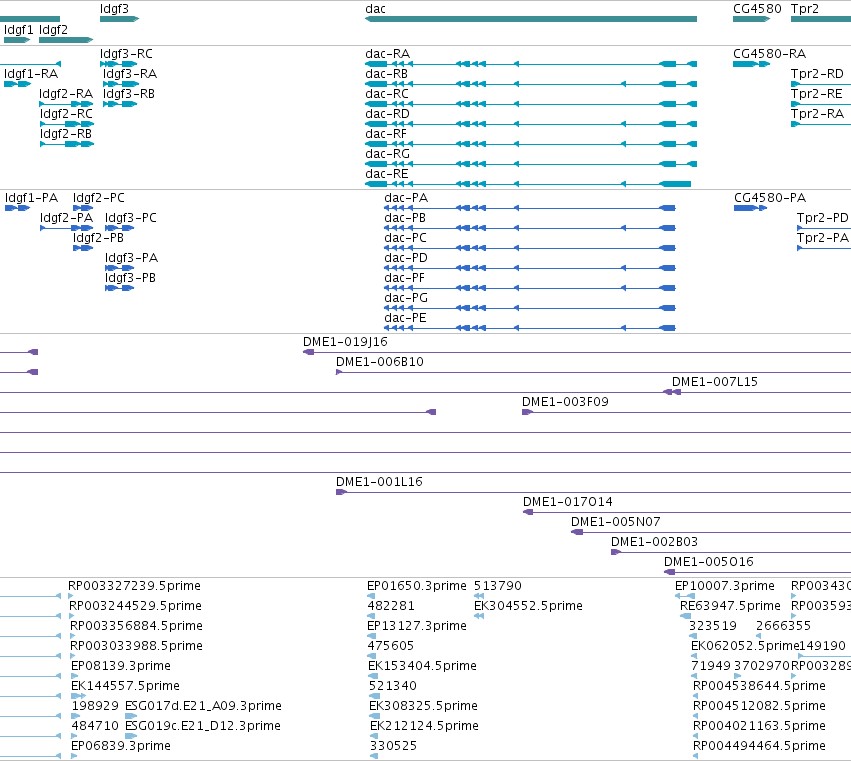Screen dimensions: 851x761
Task: Select the Idgf1 gene label
Action: 18,30
